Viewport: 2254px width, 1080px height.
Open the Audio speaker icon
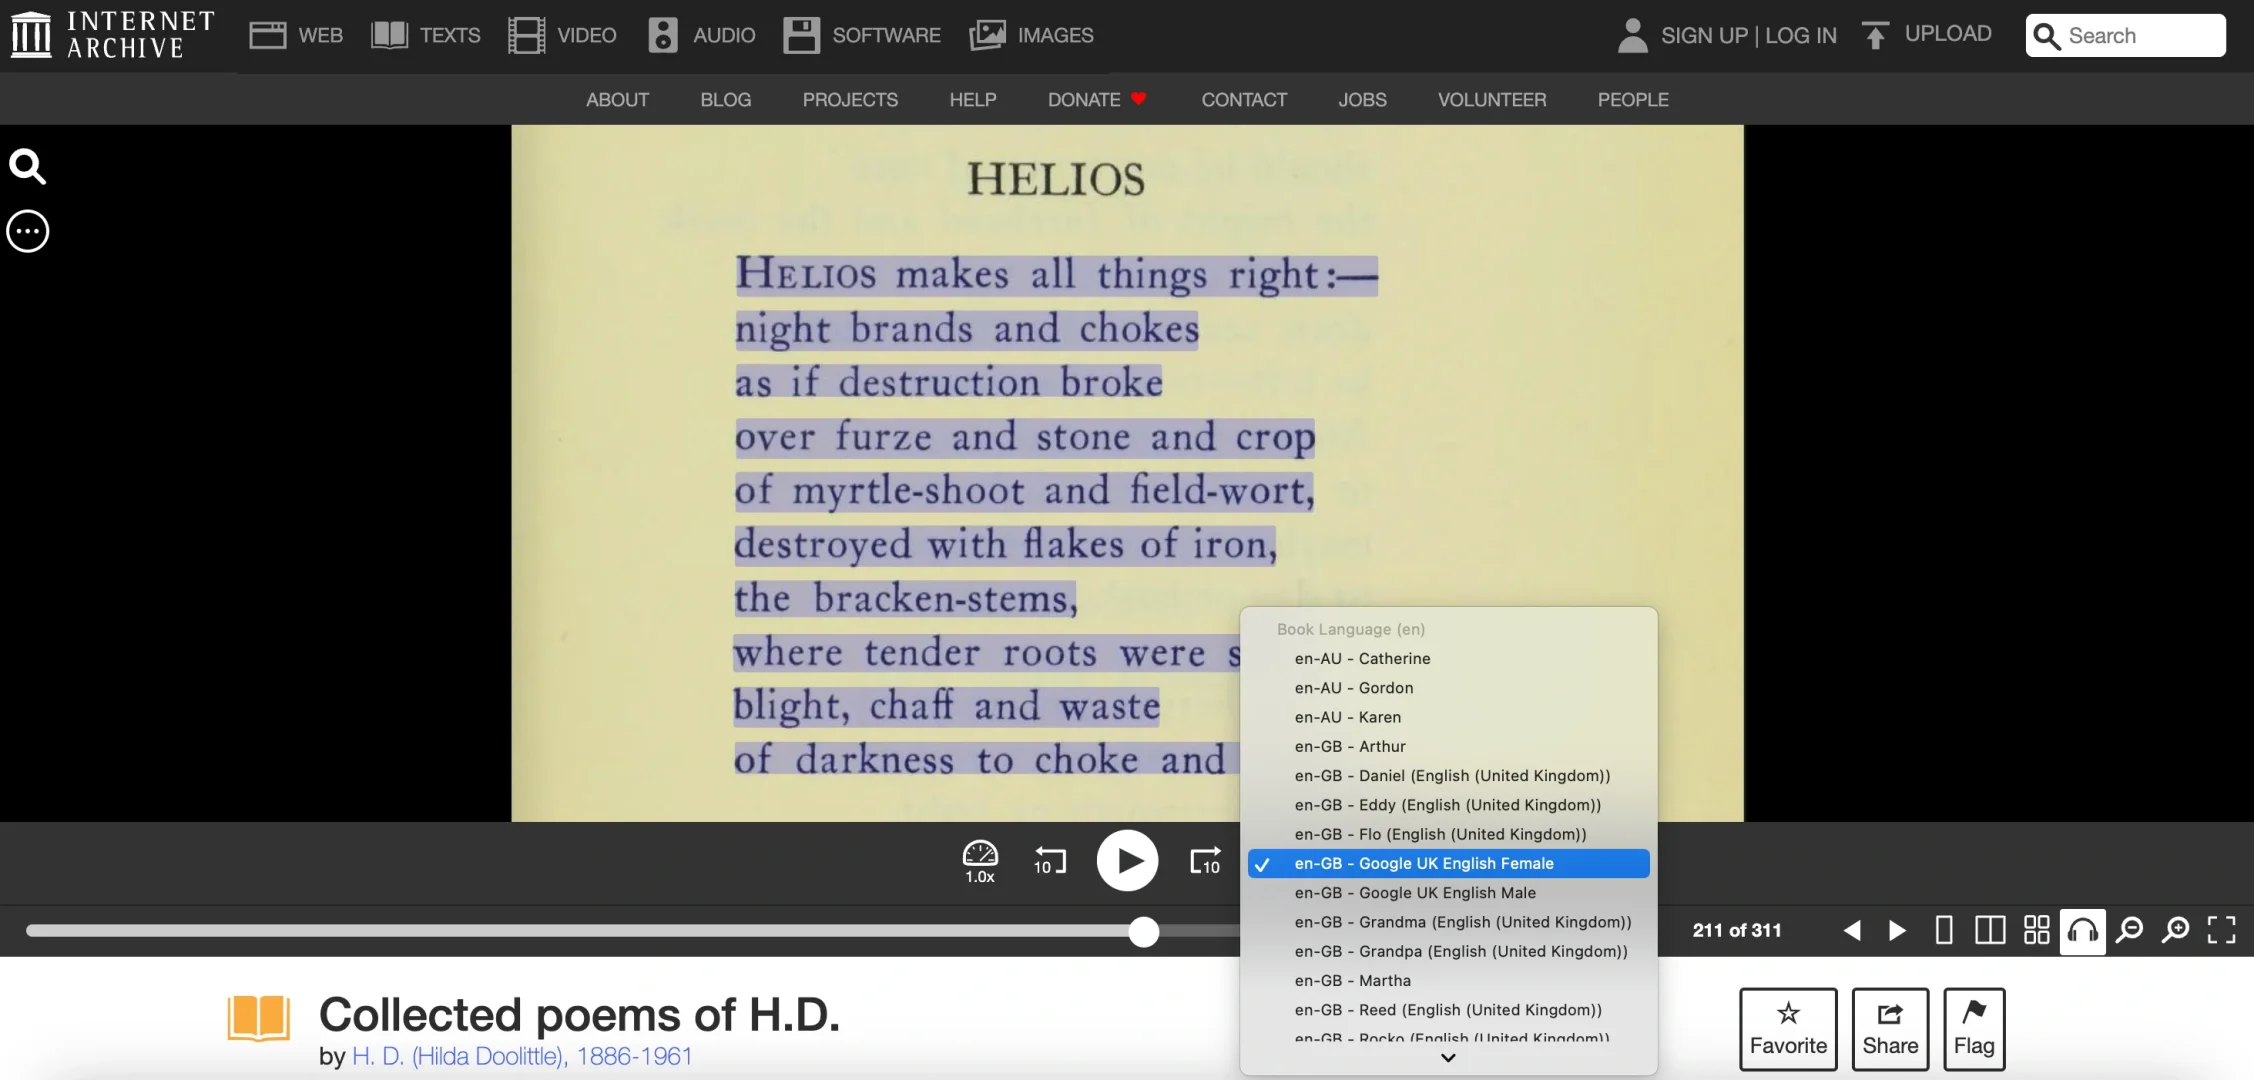pyautogui.click(x=662, y=35)
